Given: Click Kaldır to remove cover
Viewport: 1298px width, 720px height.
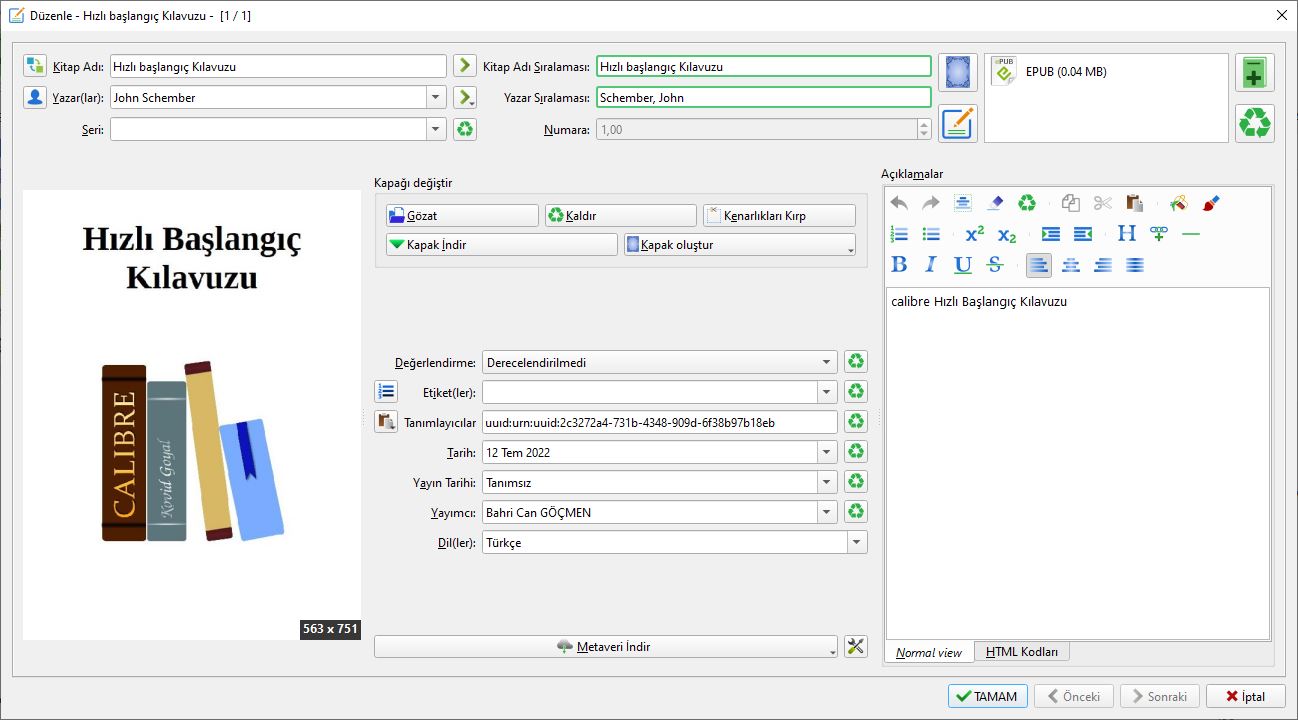Looking at the screenshot, I should tap(620, 216).
